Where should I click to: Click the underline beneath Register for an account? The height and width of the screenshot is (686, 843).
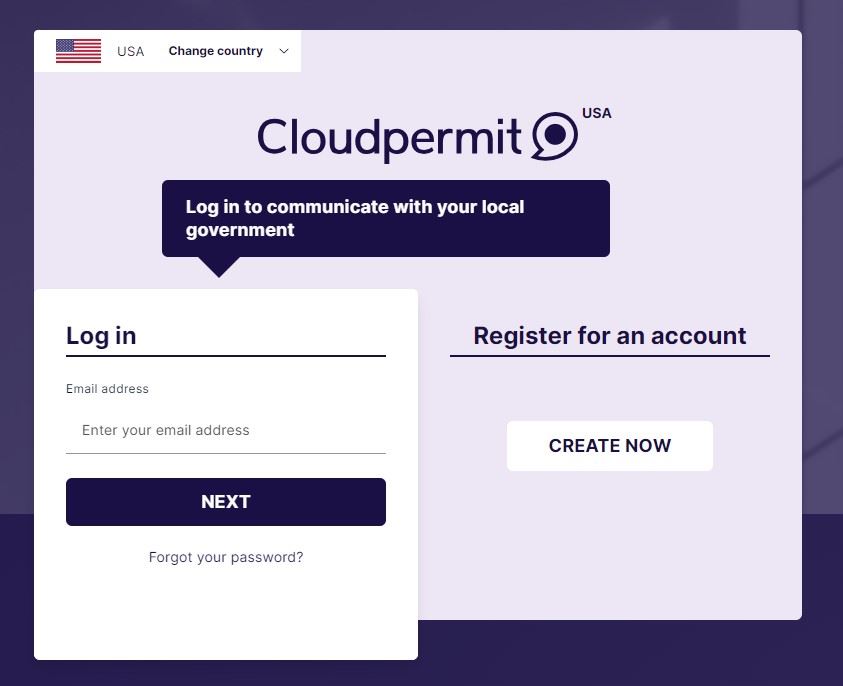610,356
